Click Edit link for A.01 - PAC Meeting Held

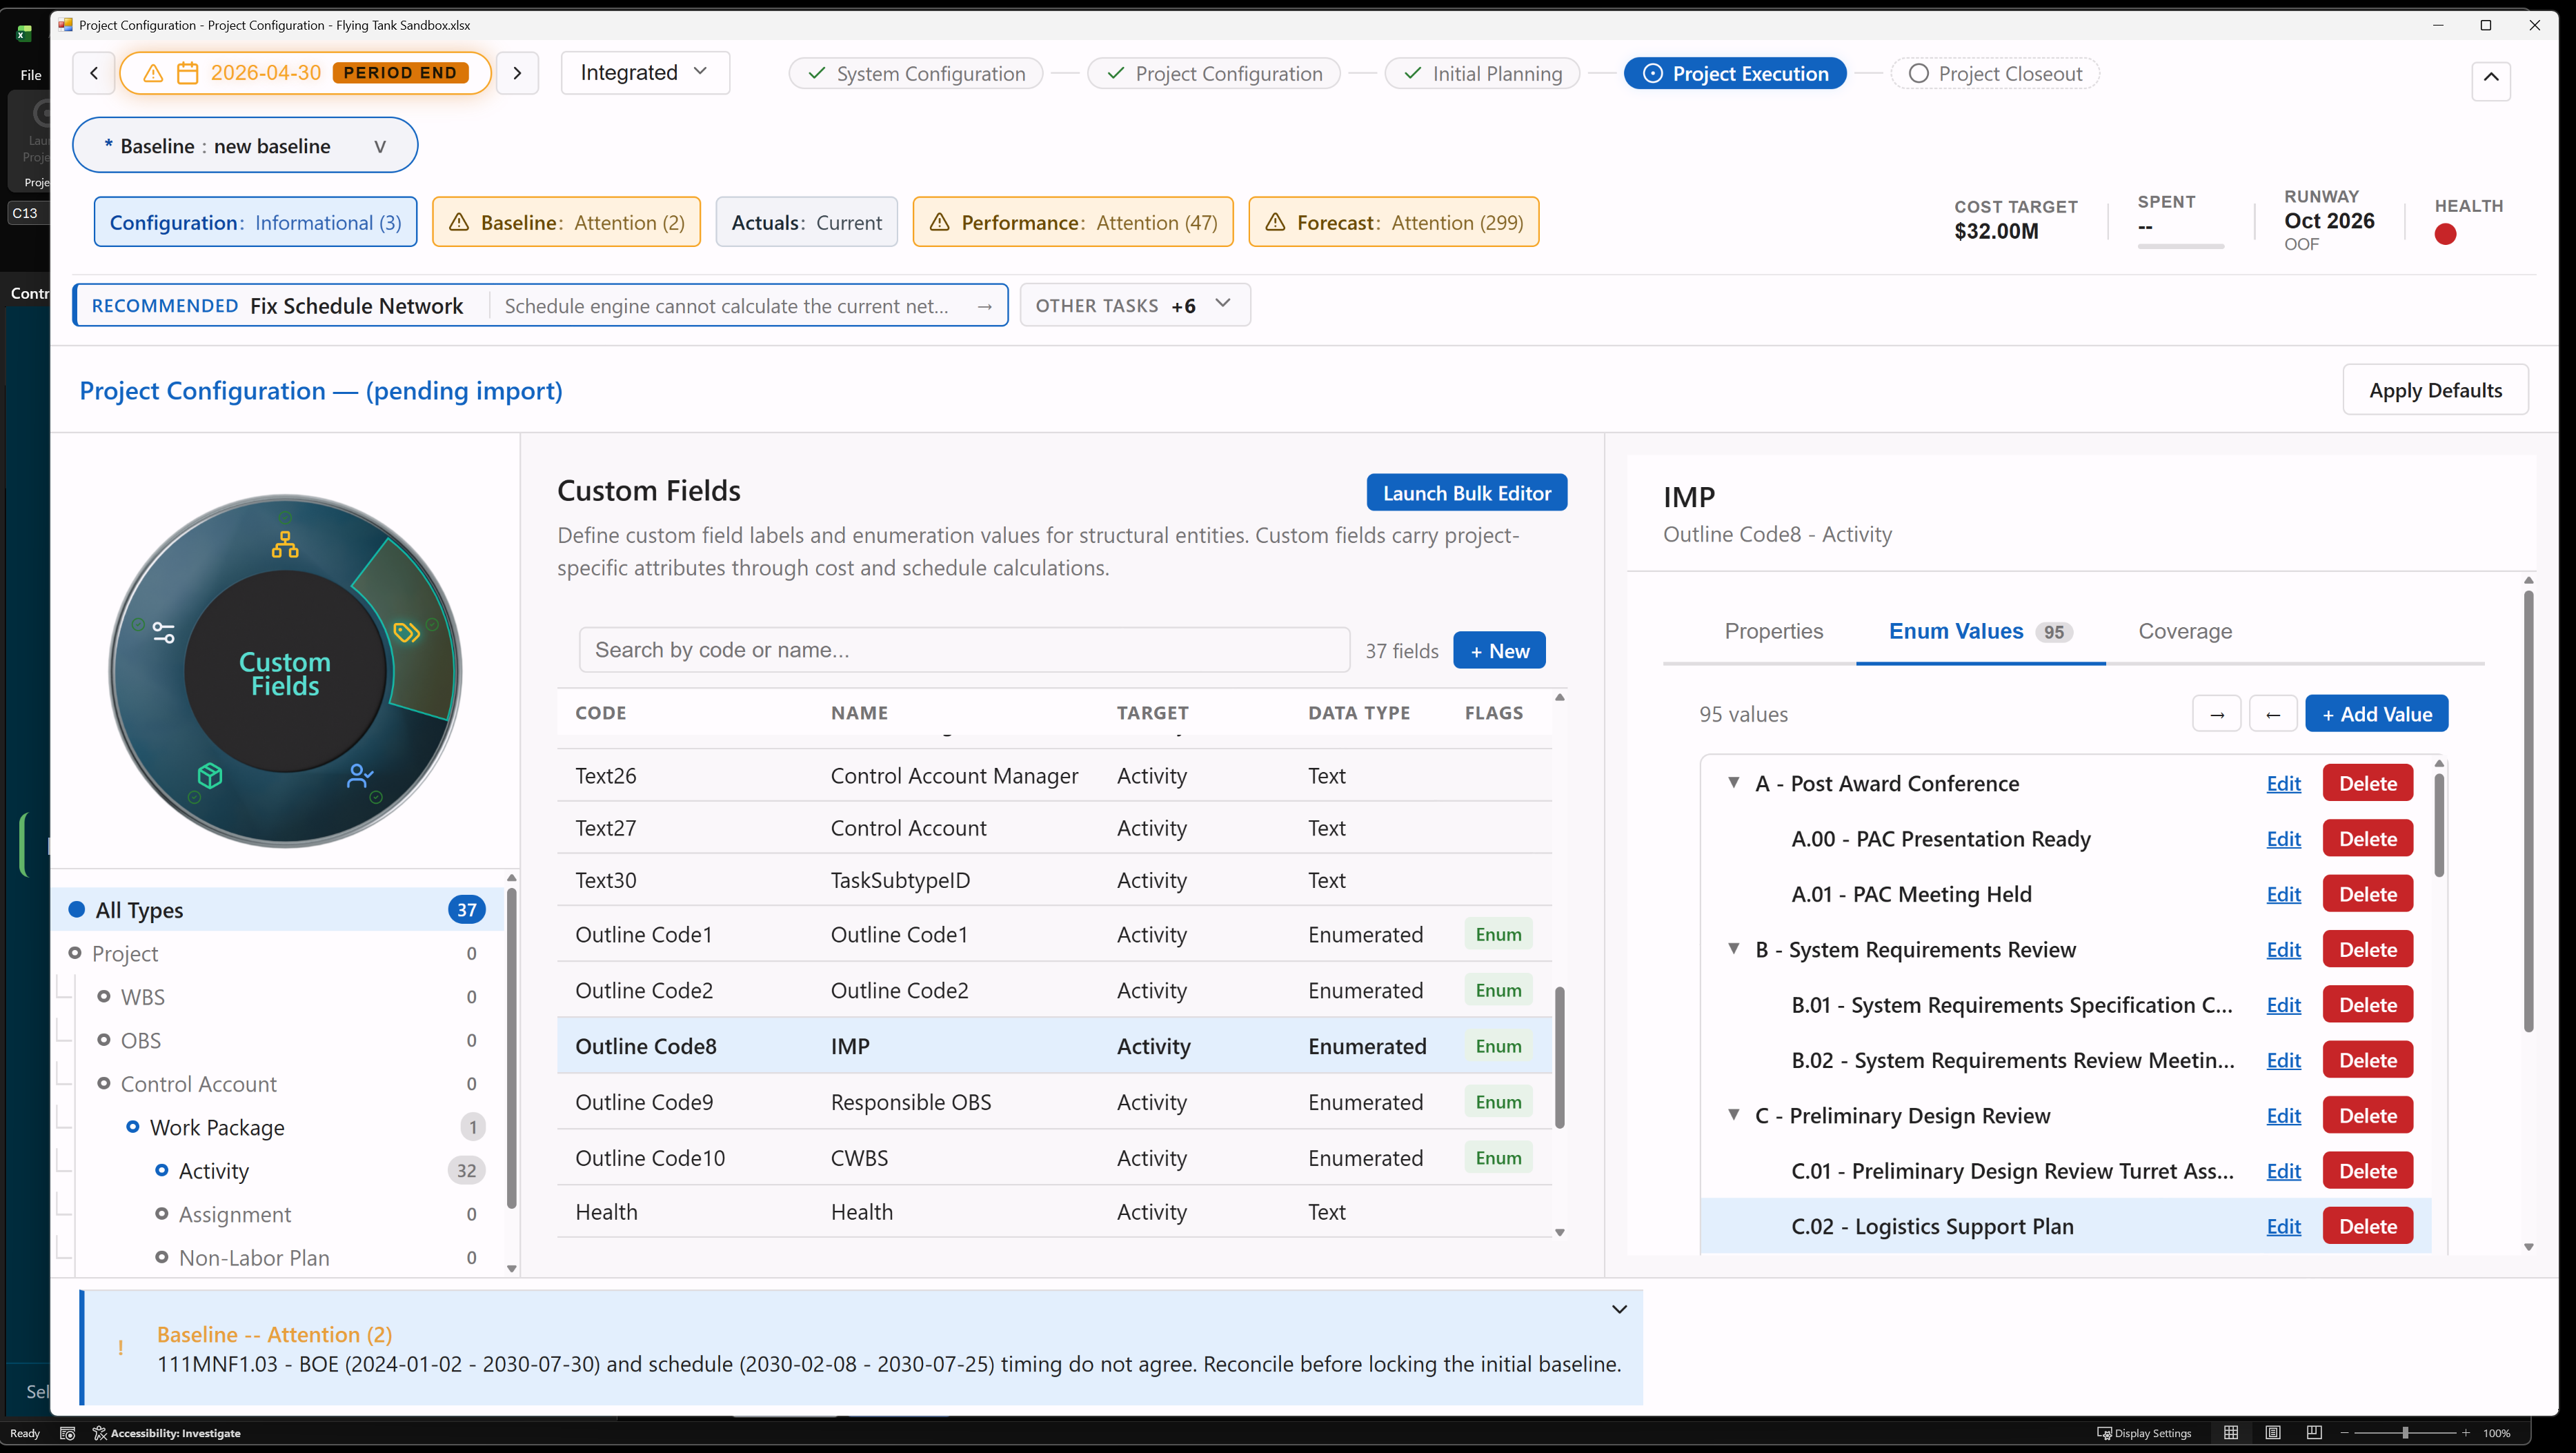(x=2283, y=894)
